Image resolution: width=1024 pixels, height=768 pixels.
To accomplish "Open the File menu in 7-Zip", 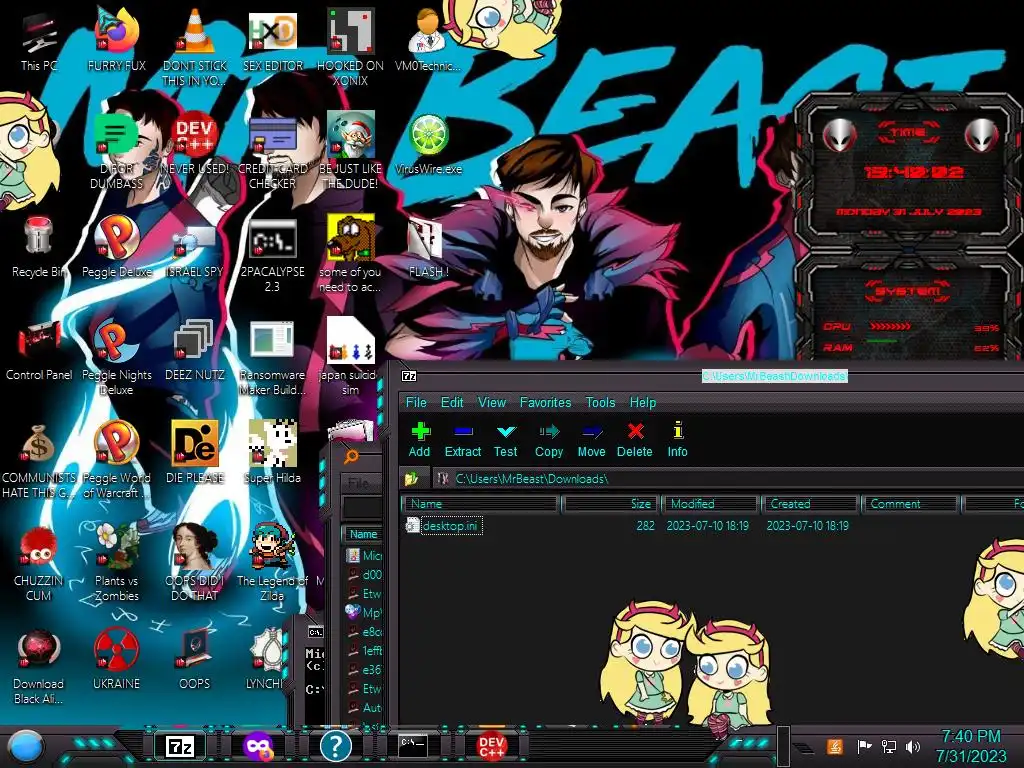I will [x=416, y=402].
